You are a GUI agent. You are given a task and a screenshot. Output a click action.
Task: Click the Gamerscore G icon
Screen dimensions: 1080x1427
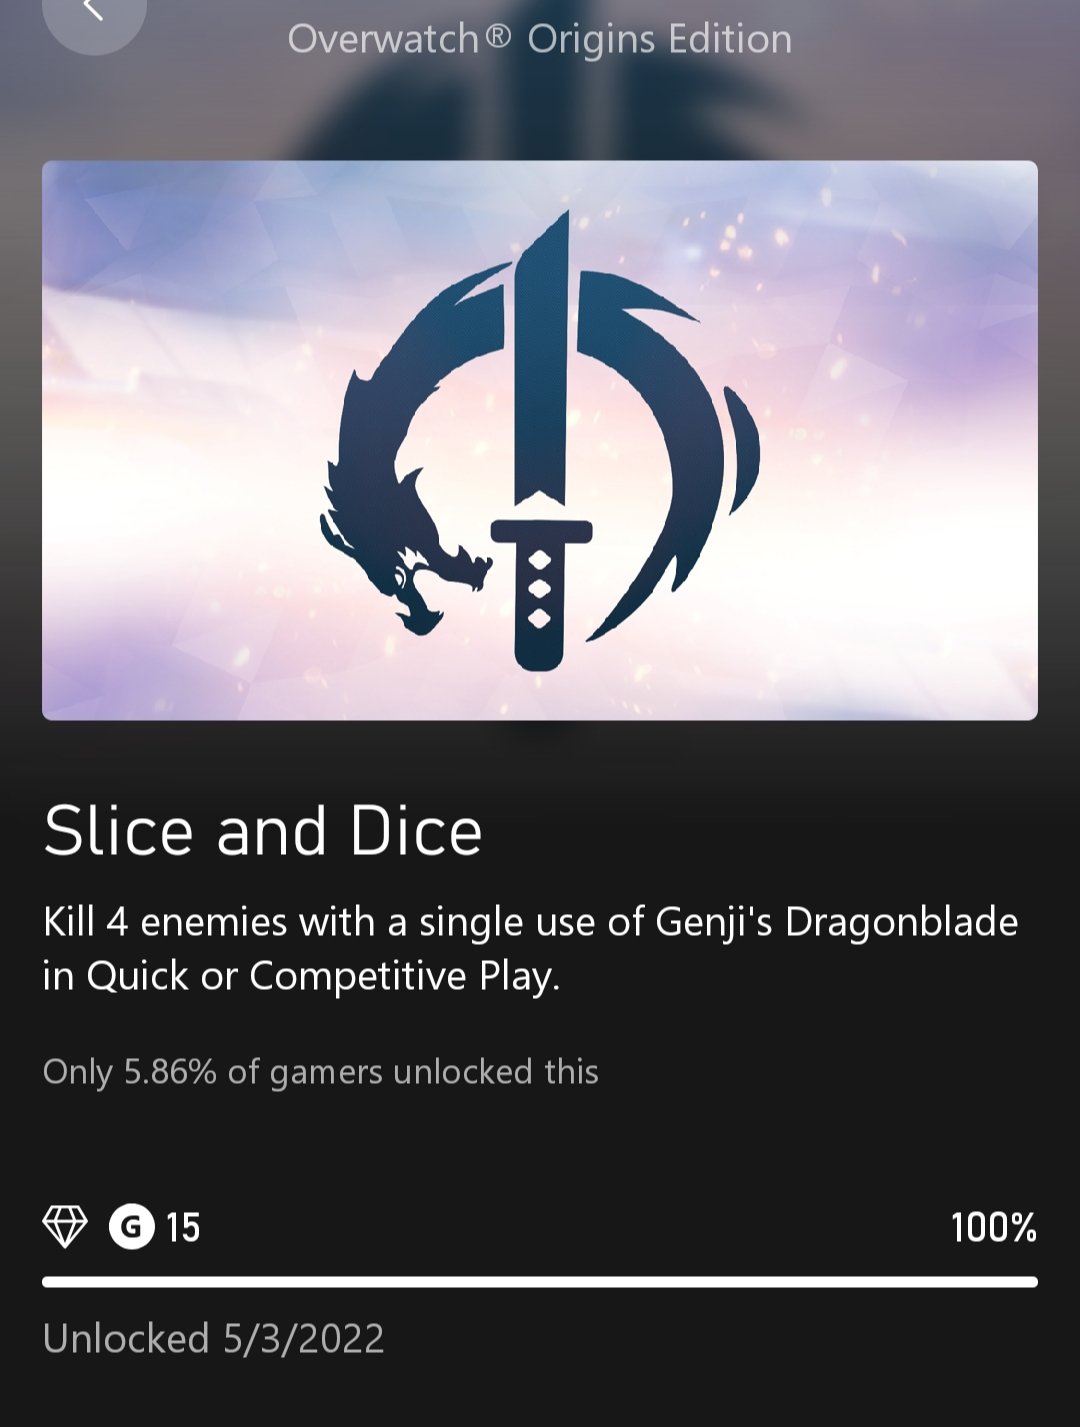pyautogui.click(x=132, y=1227)
